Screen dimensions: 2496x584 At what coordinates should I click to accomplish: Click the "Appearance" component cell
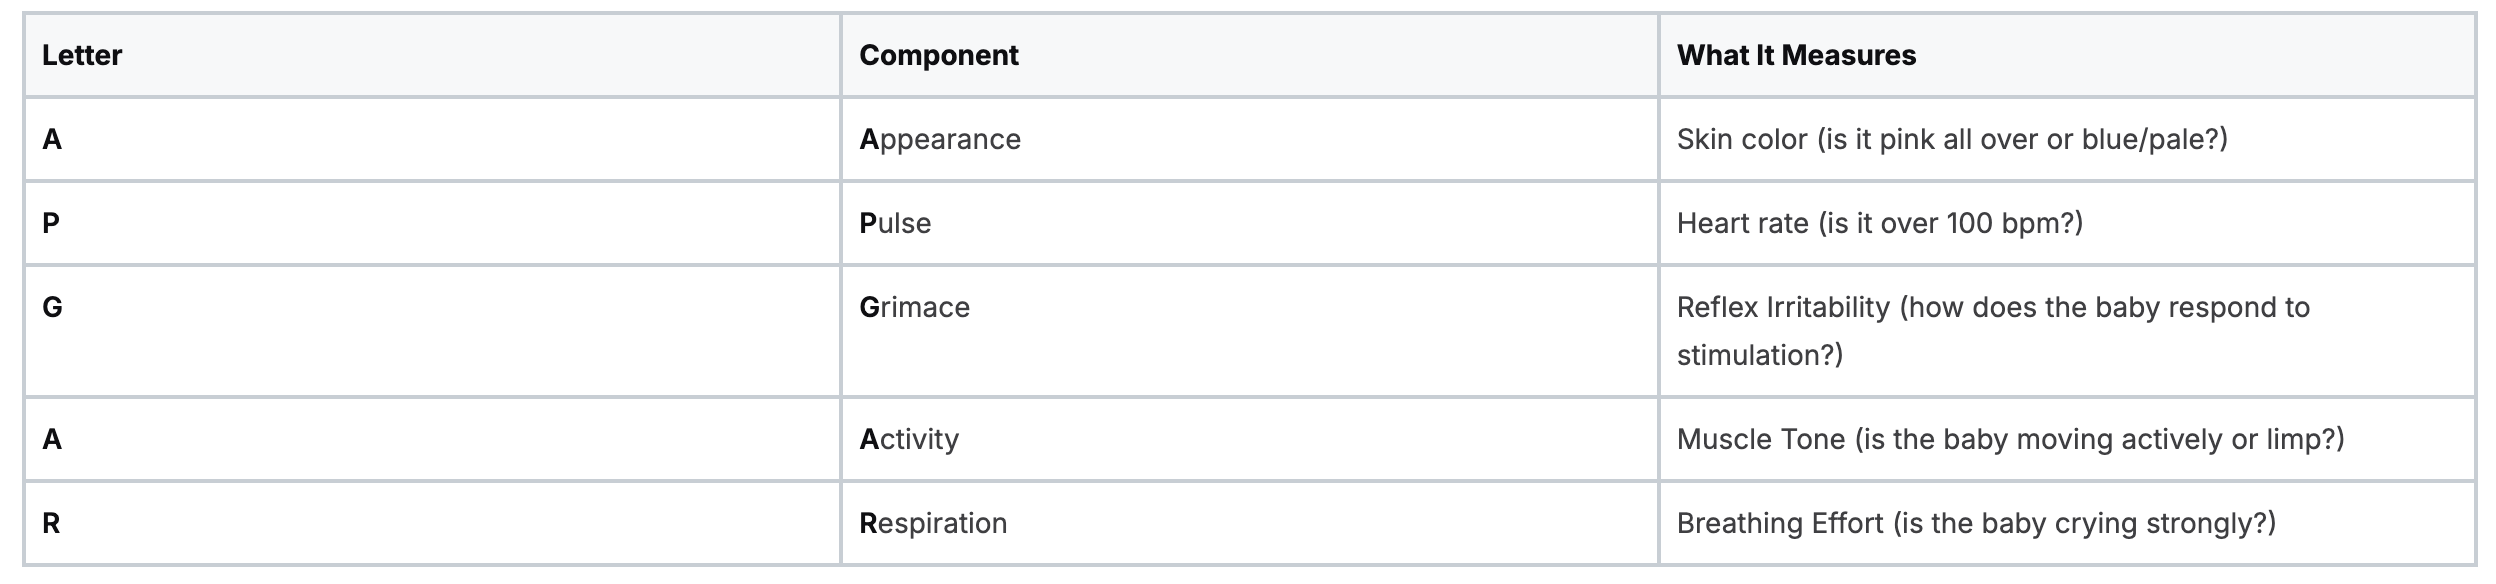point(940,140)
